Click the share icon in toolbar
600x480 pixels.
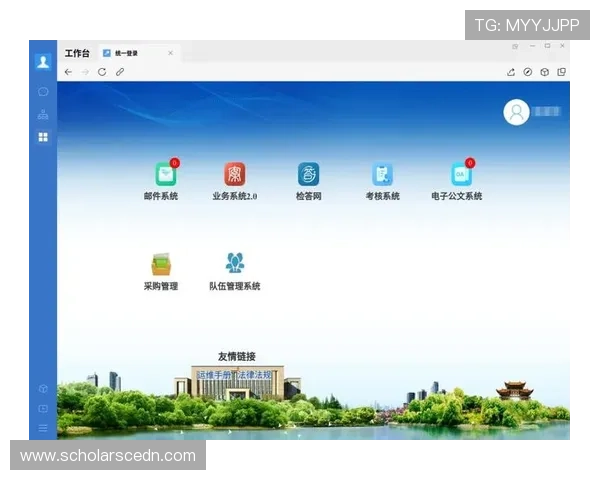click(511, 72)
